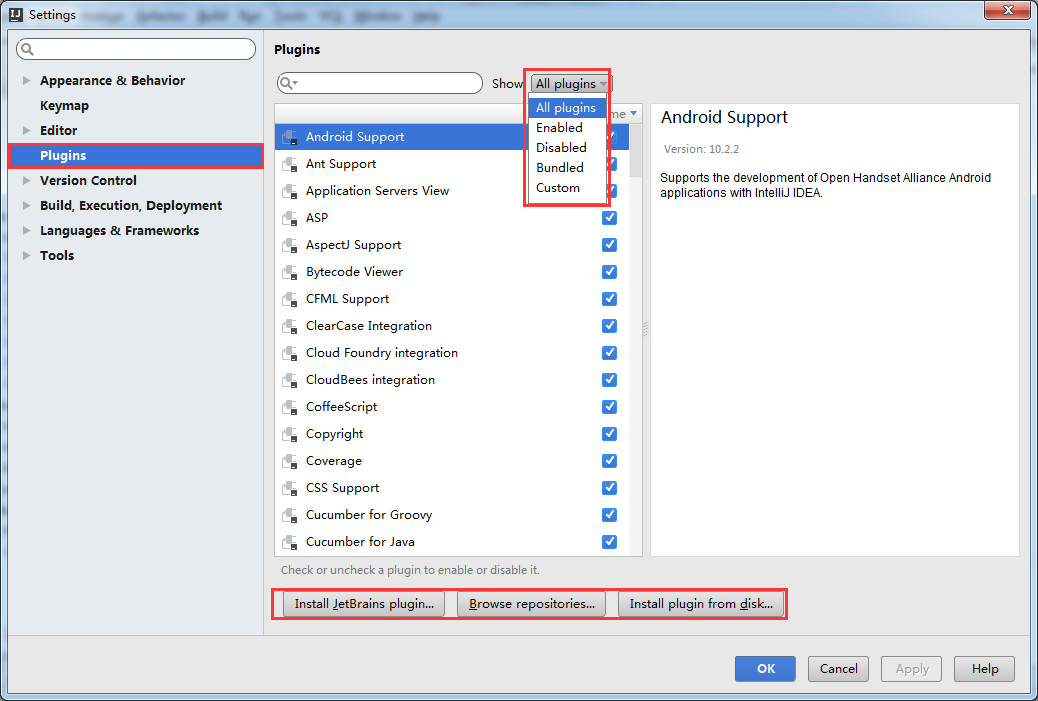The height and width of the screenshot is (701, 1038).
Task: Click the CloudBees integration plugin icon
Action: (x=290, y=381)
